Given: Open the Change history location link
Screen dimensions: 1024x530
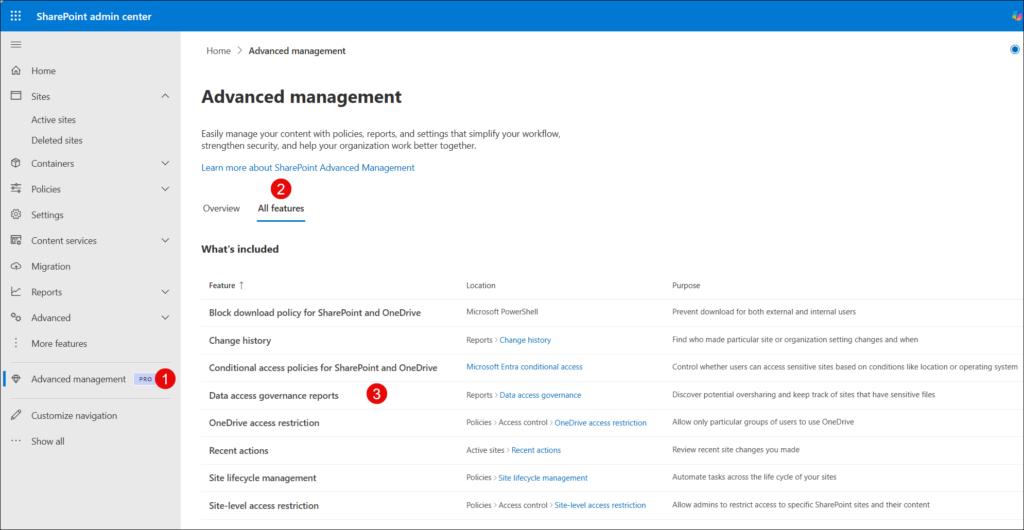Looking at the screenshot, I should pyautogui.click(x=525, y=340).
